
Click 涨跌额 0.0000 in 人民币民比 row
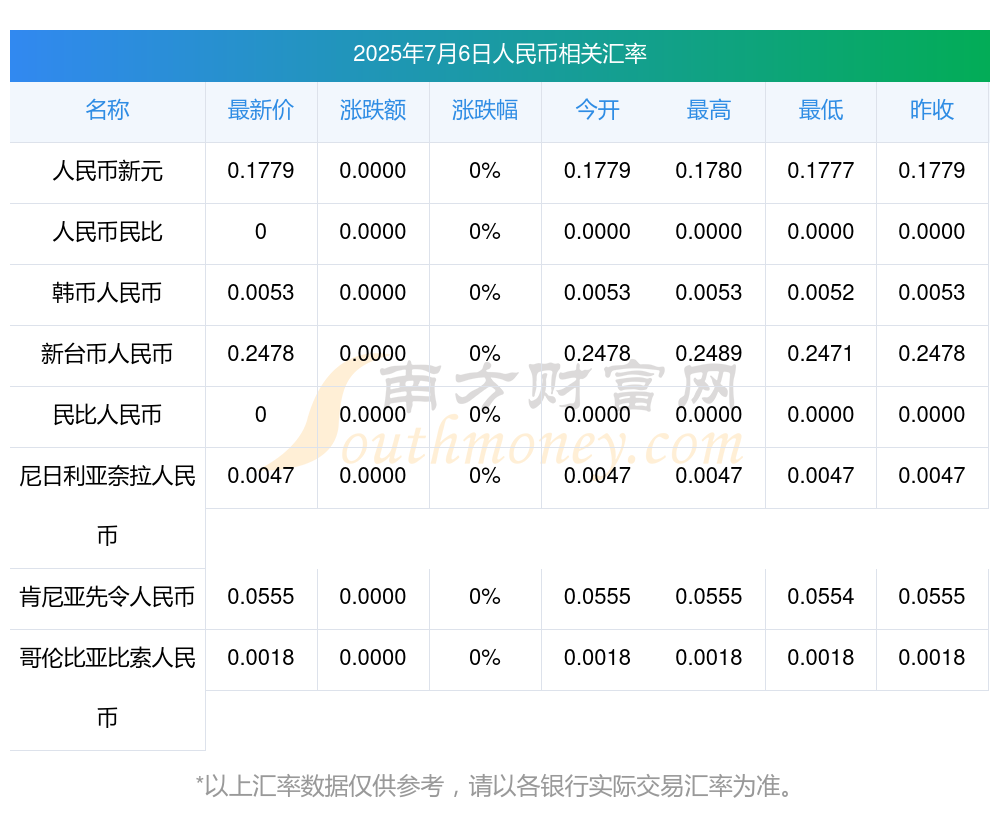[x=373, y=232]
